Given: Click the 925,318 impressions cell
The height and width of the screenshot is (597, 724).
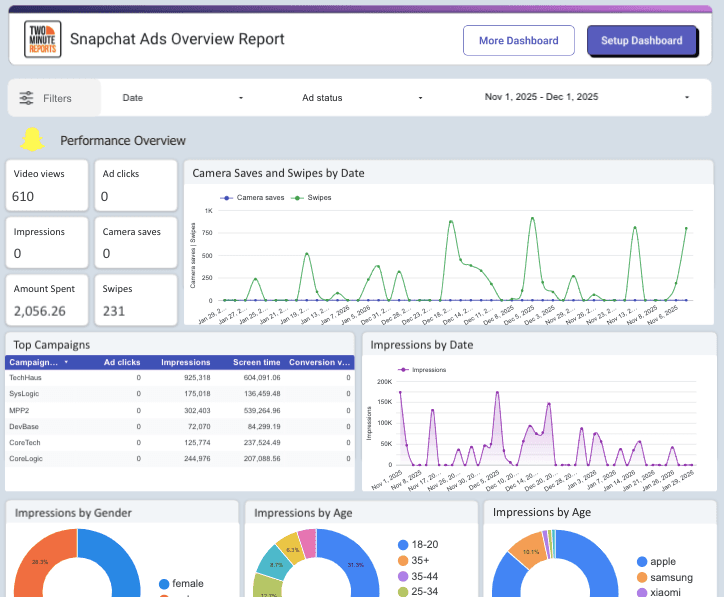Looking at the screenshot, I should [197, 378].
